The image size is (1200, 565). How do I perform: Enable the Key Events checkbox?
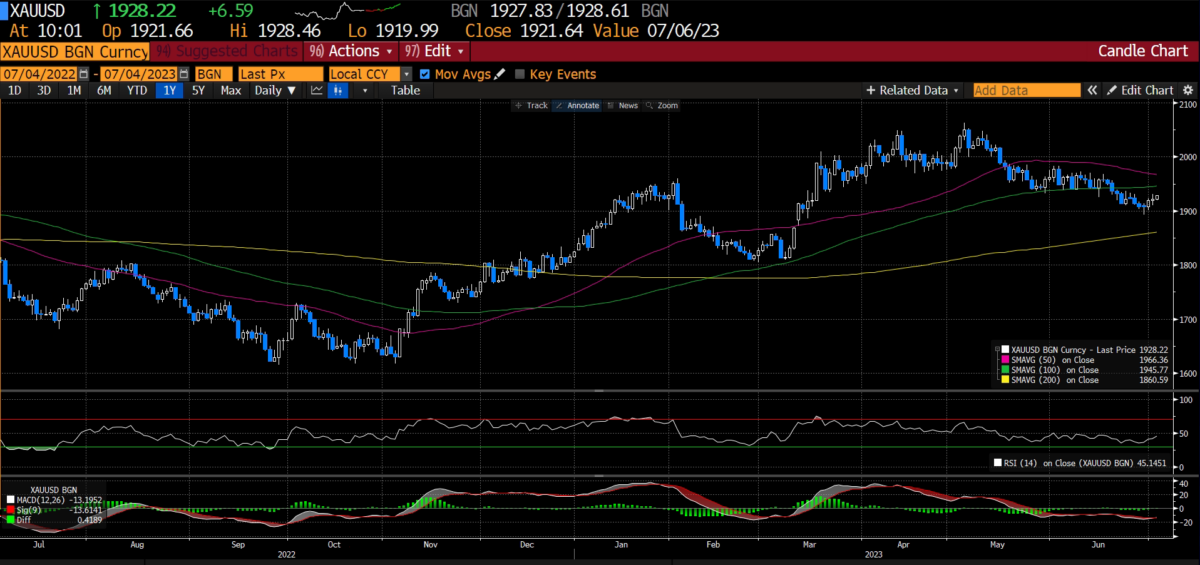520,74
